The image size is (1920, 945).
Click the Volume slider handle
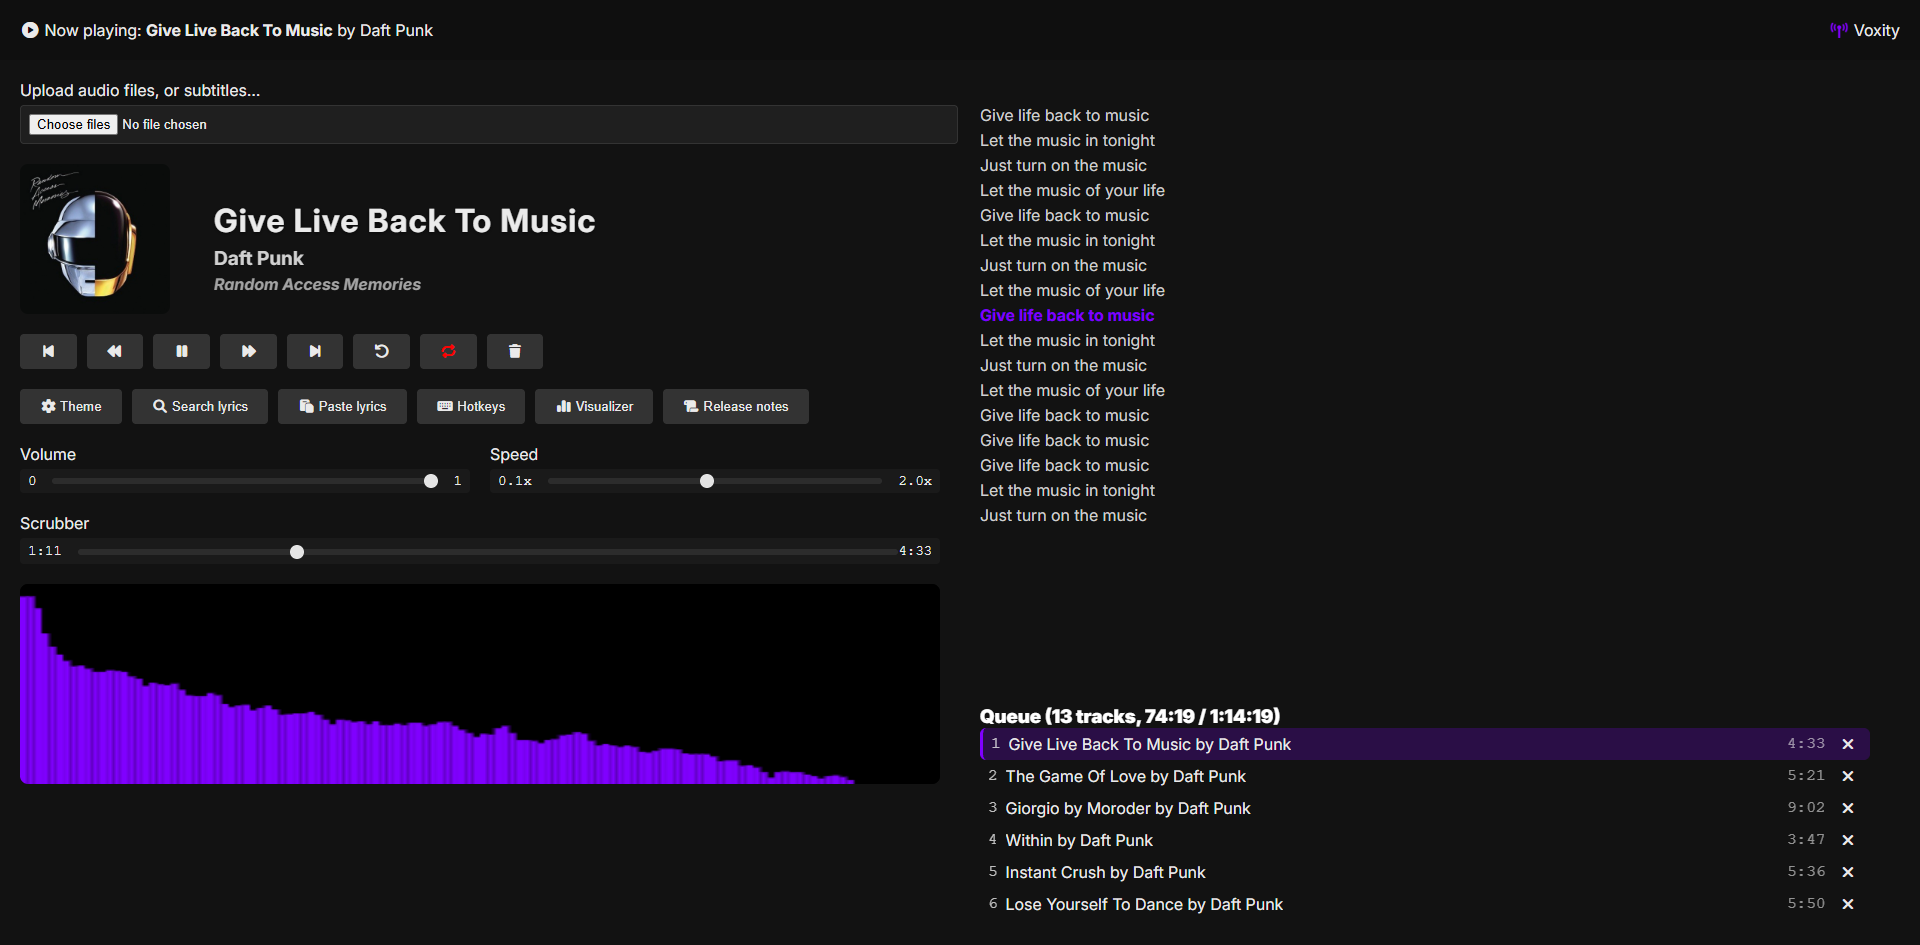pos(431,481)
